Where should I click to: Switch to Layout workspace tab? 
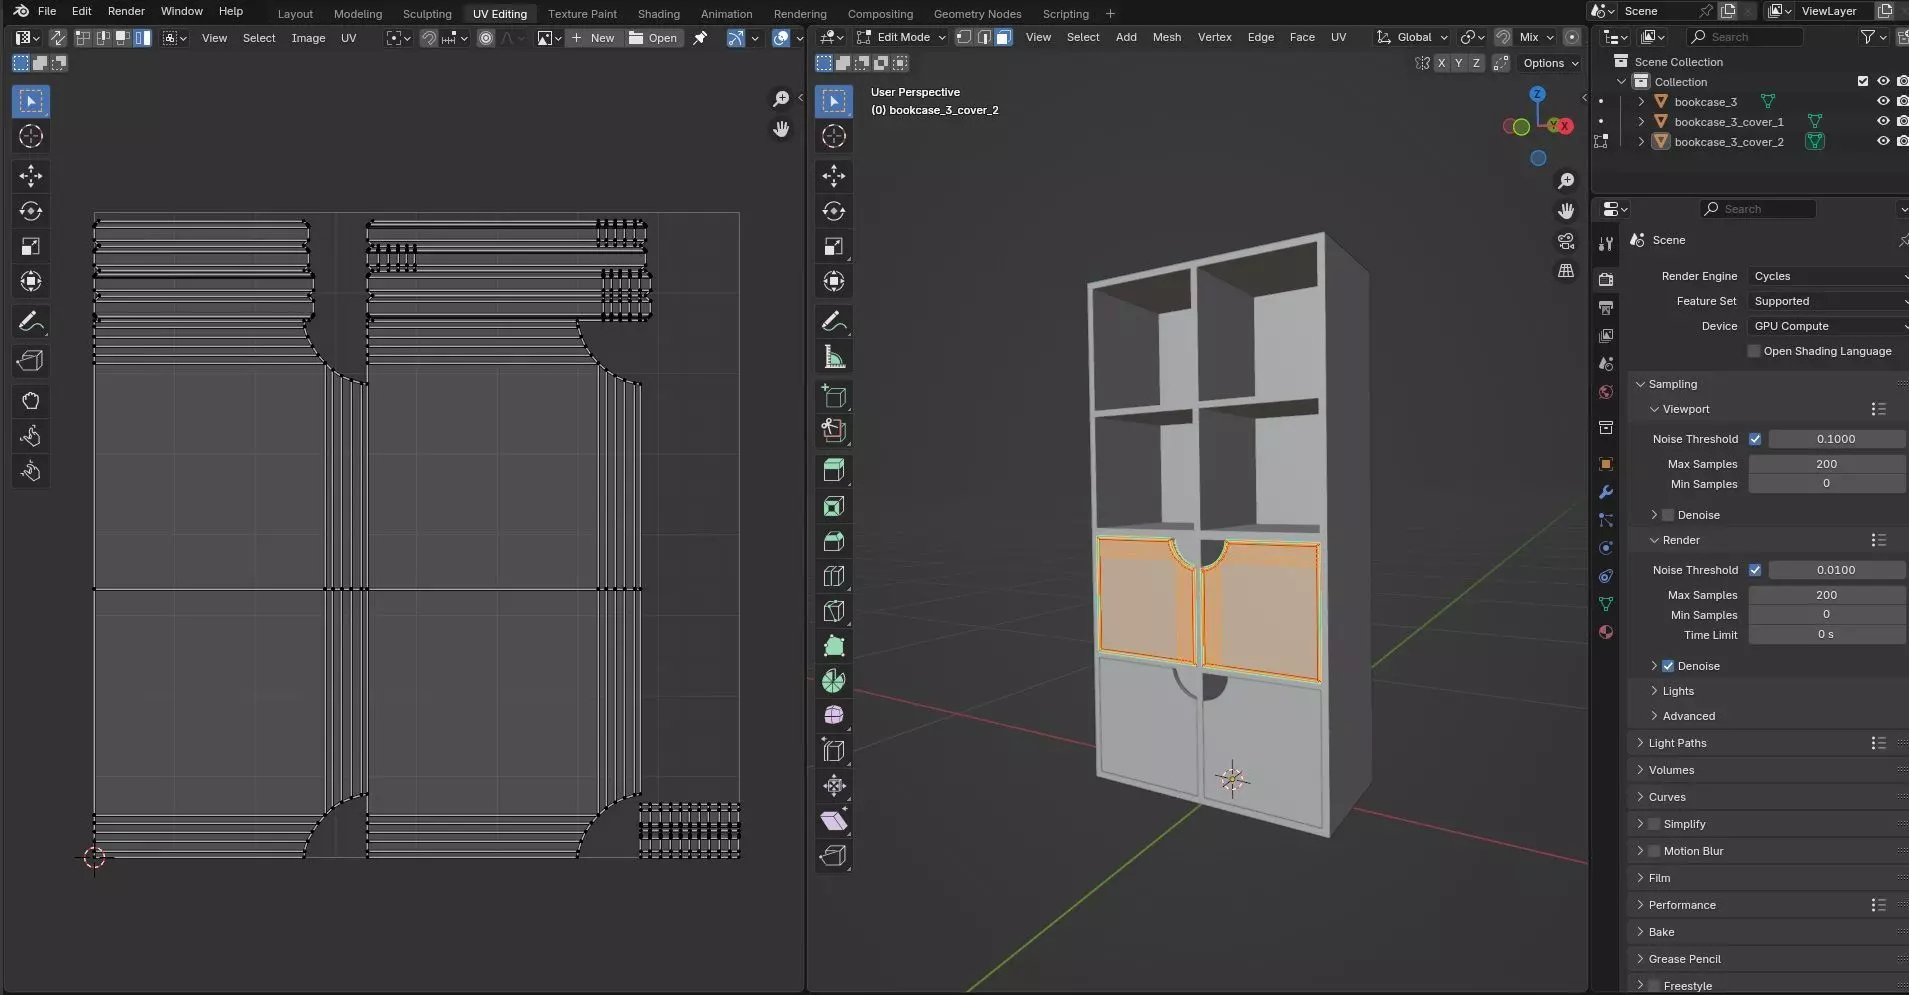[x=295, y=14]
